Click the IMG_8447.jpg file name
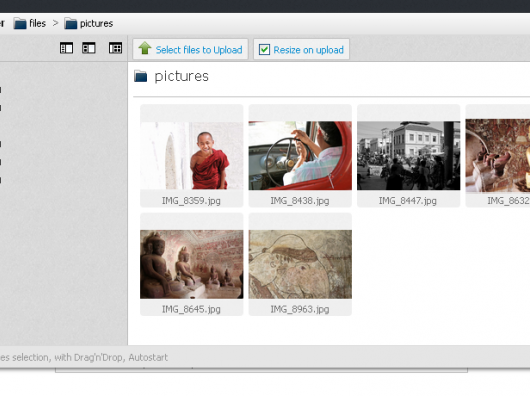The height and width of the screenshot is (396, 530). click(x=408, y=201)
